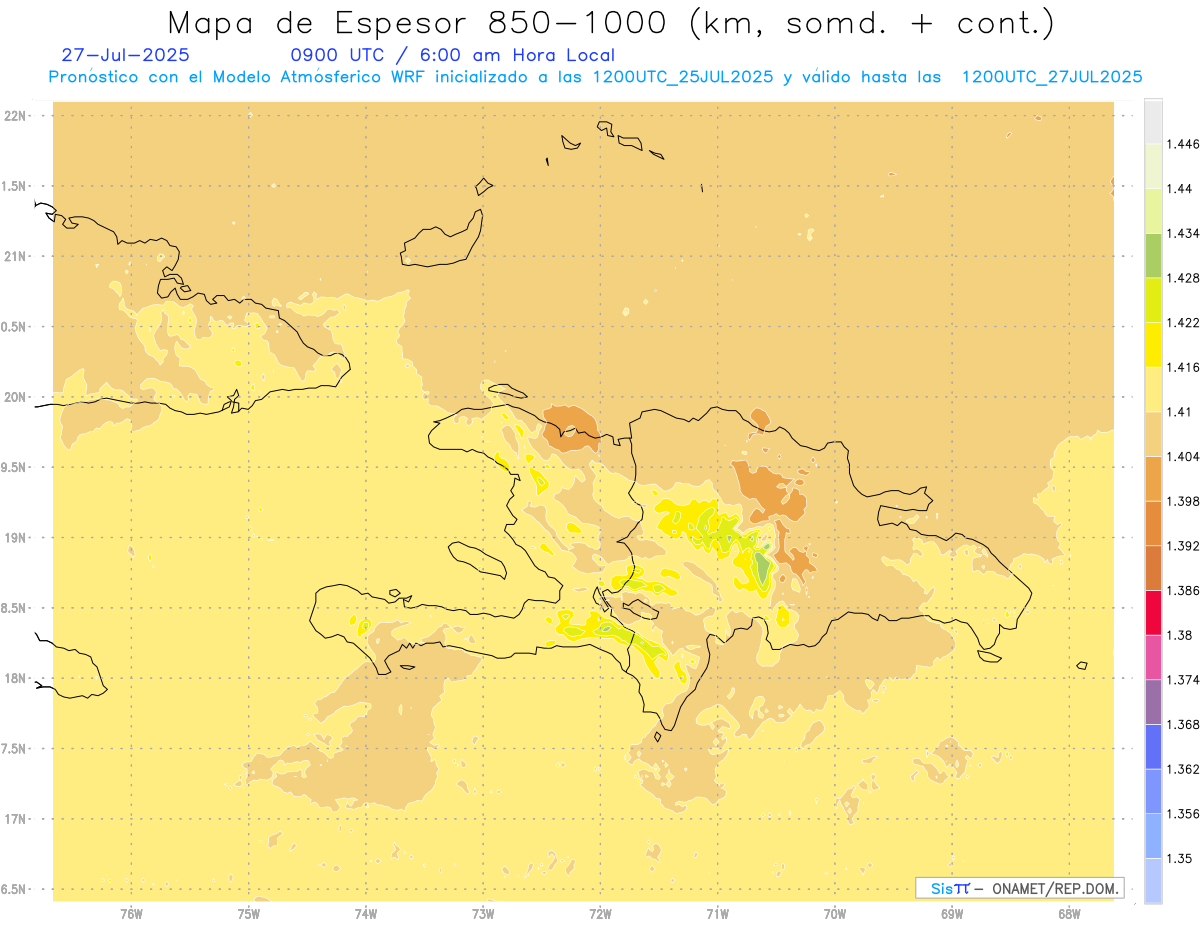Image resolution: width=1200 pixels, height=927 pixels.
Task: Click legend value 1.38
Action: (x=1180, y=635)
